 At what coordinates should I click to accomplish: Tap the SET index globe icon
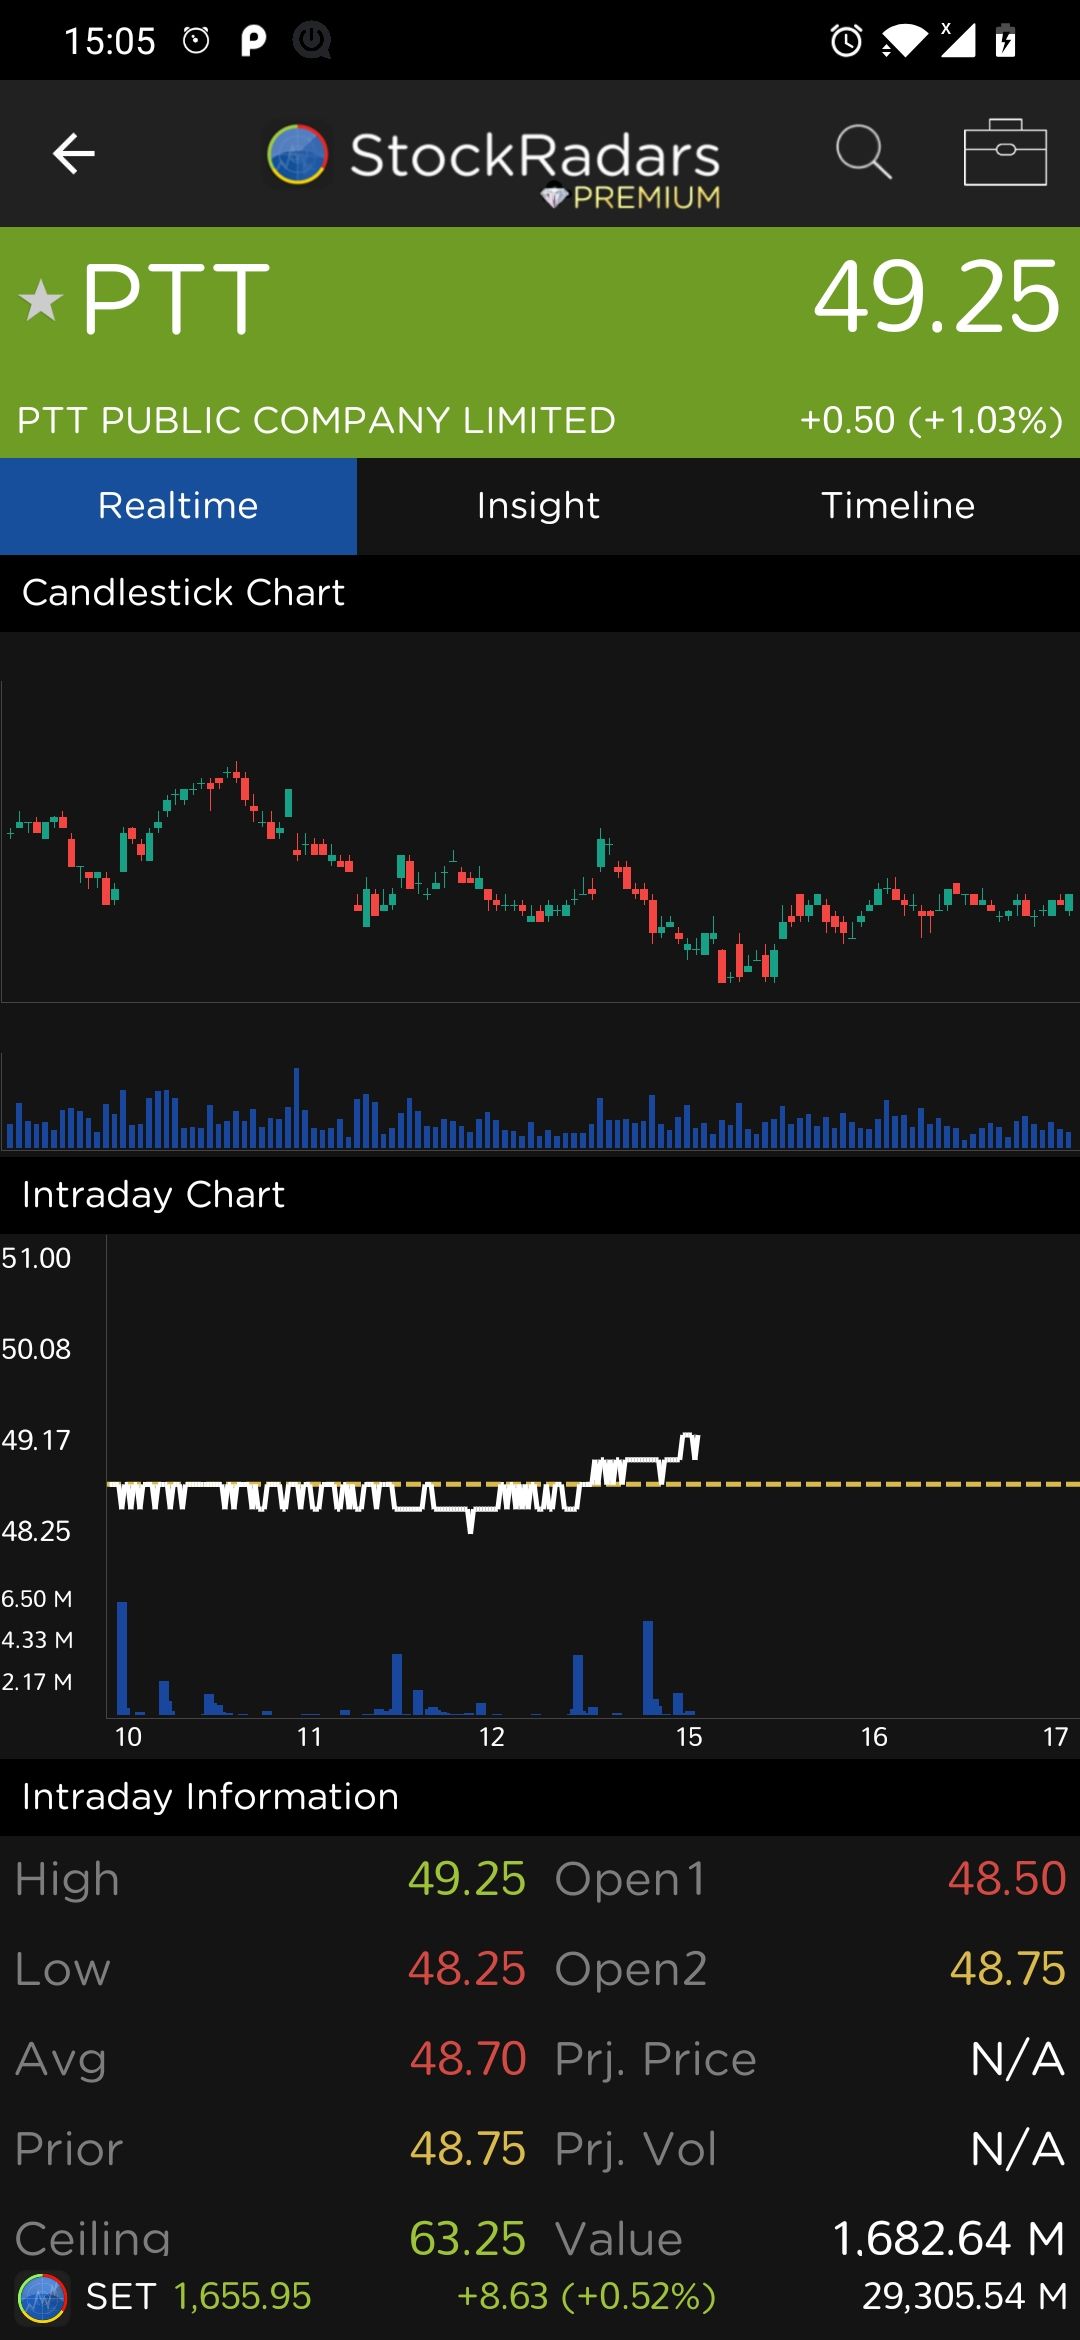coord(42,2297)
